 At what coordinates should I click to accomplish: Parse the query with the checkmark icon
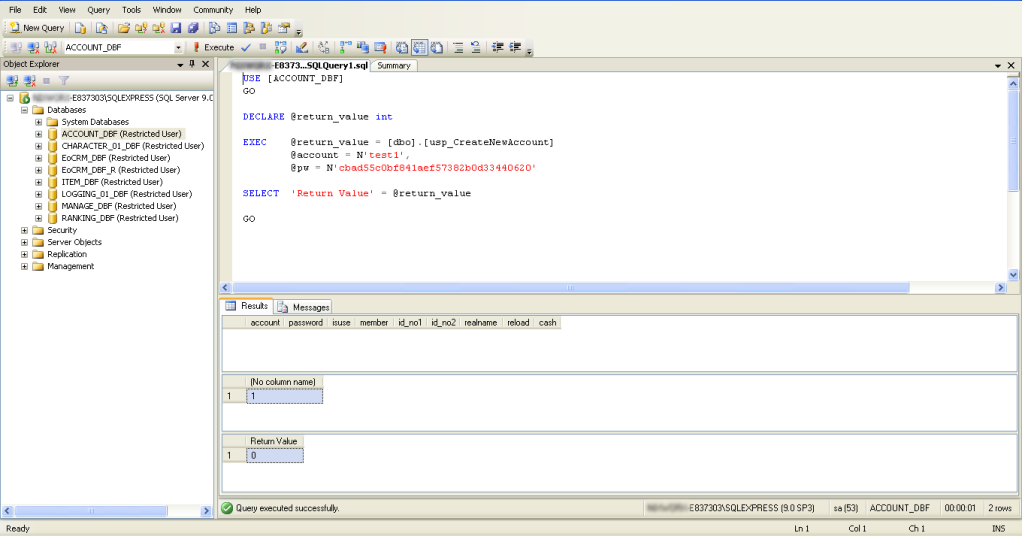pyautogui.click(x=246, y=47)
